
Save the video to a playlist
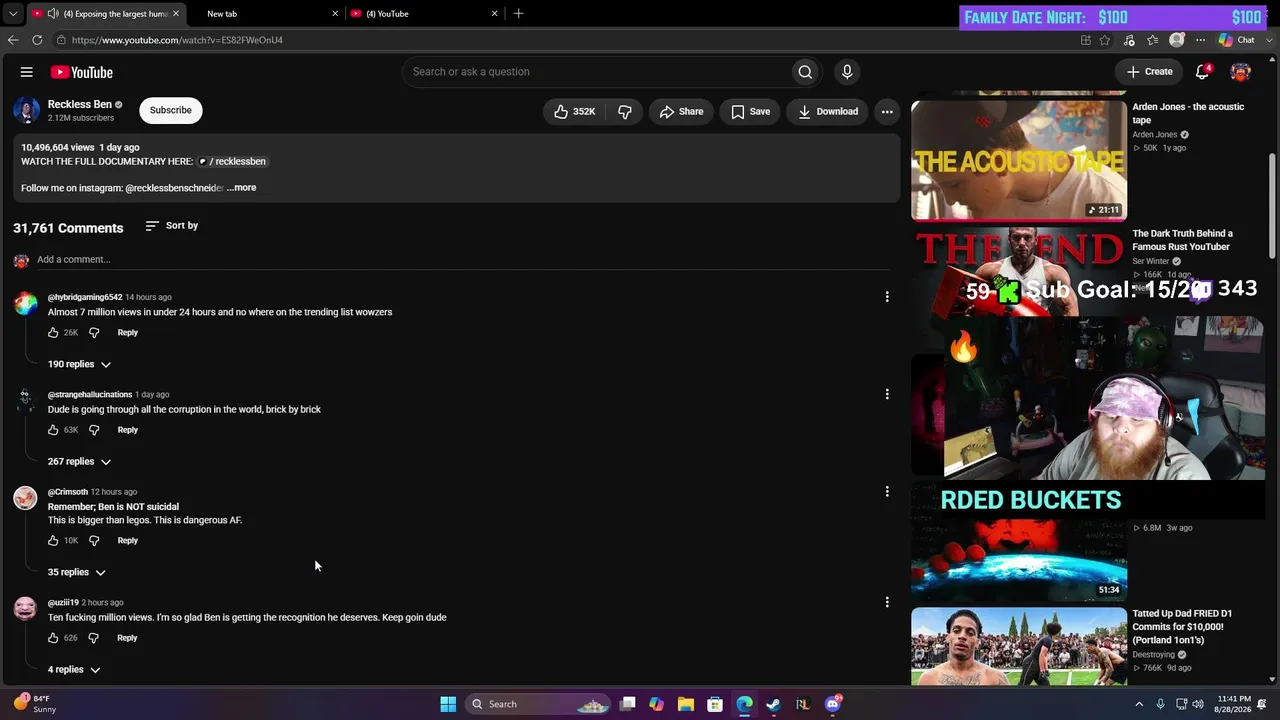[750, 112]
